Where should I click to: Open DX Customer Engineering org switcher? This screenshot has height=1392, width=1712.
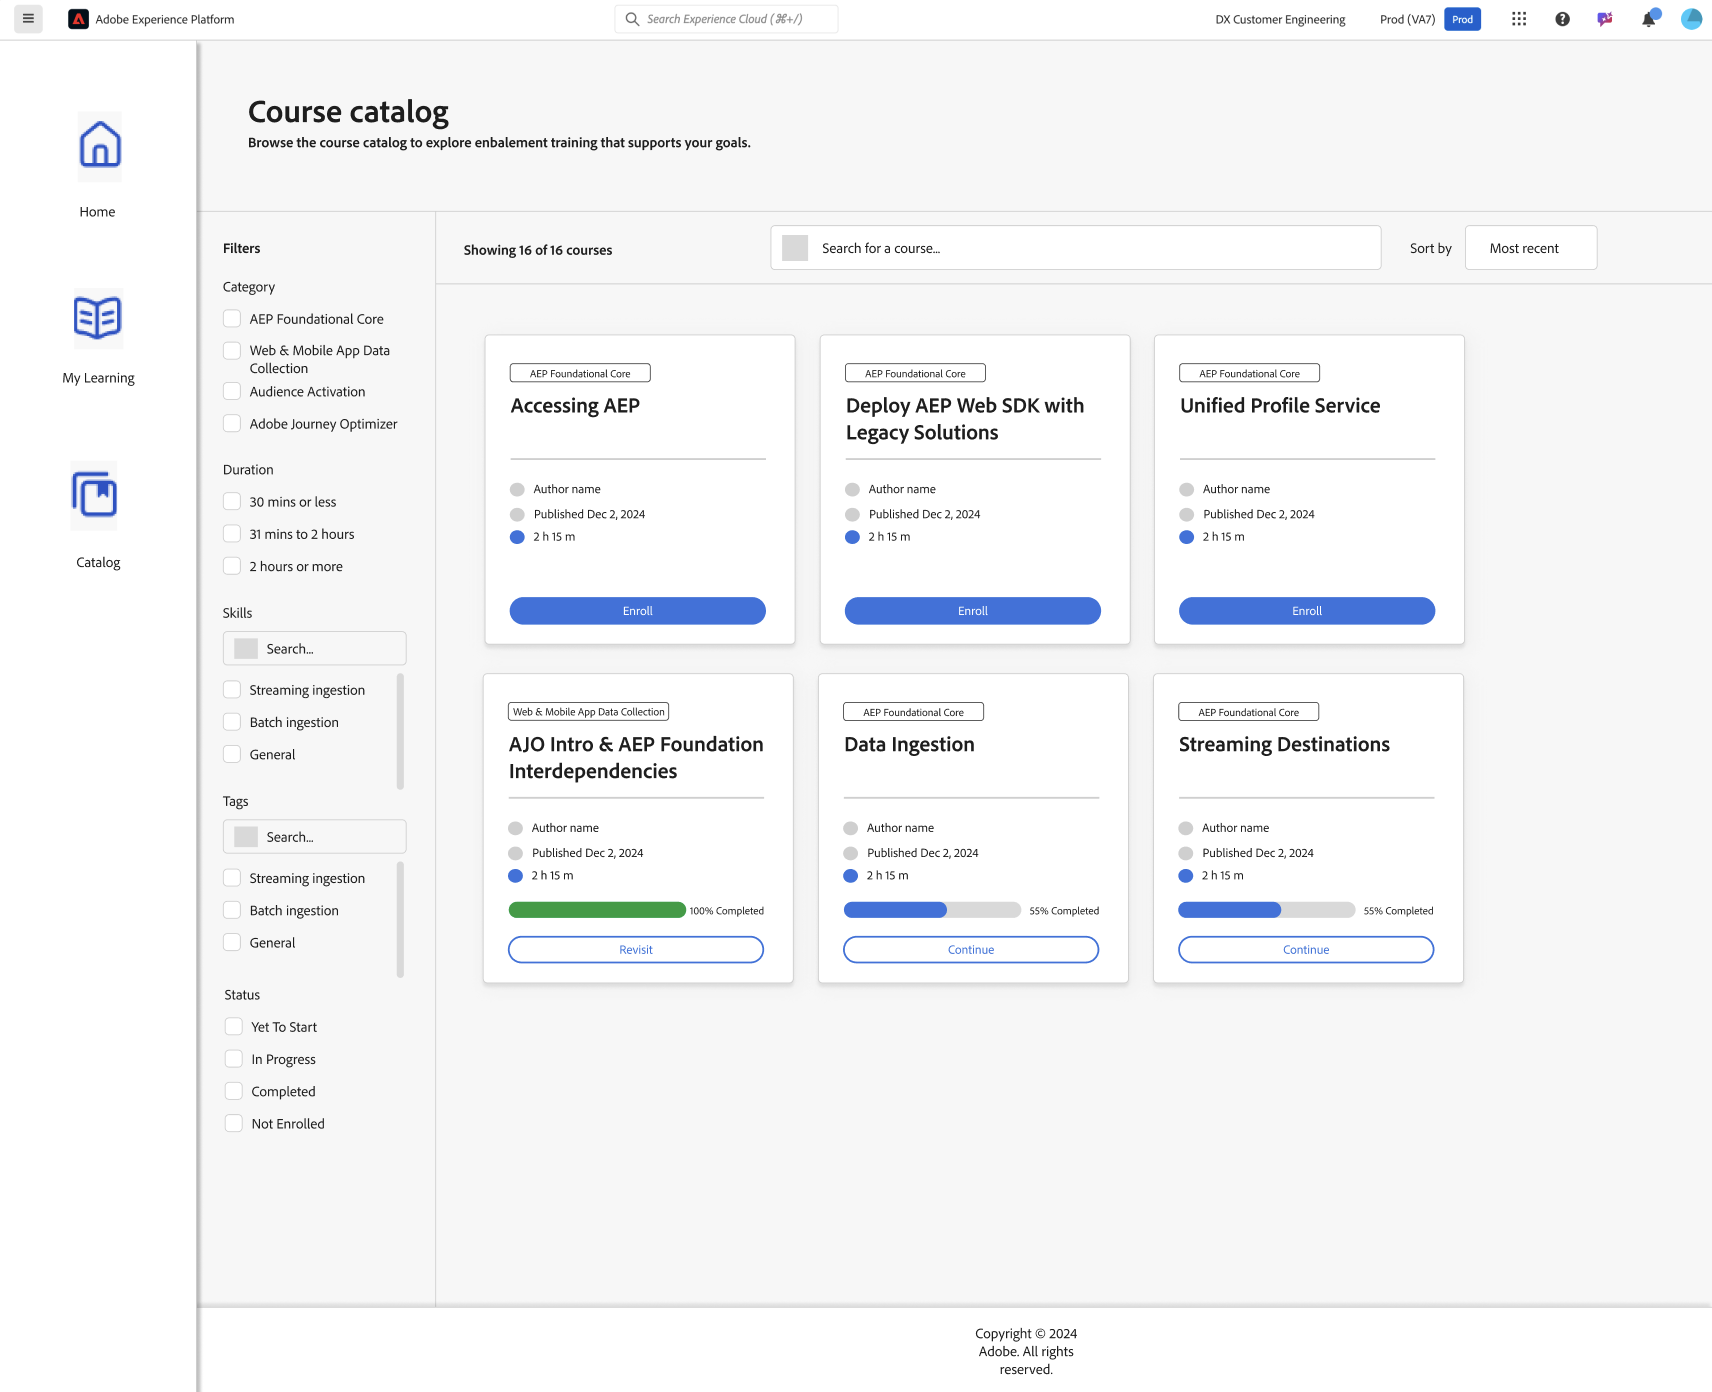pos(1280,19)
